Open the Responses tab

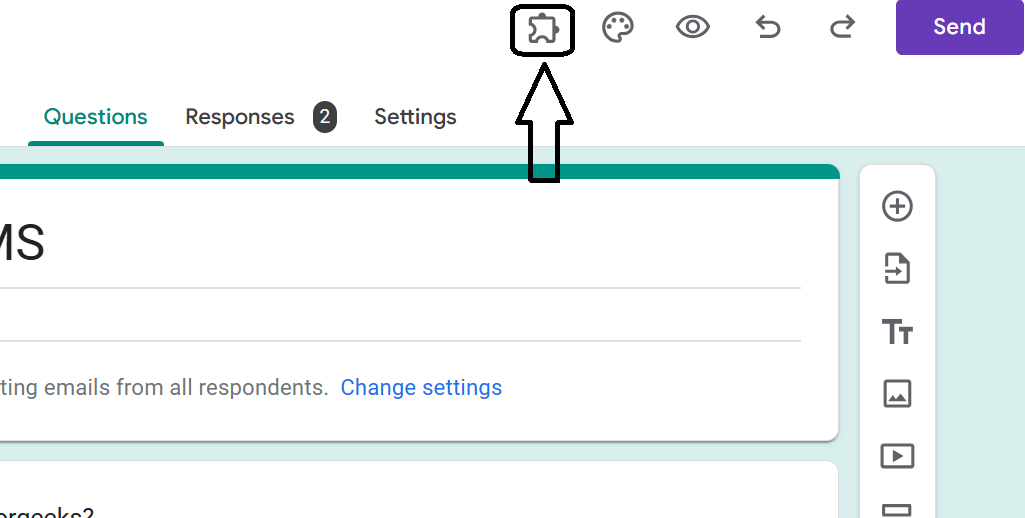coord(240,117)
